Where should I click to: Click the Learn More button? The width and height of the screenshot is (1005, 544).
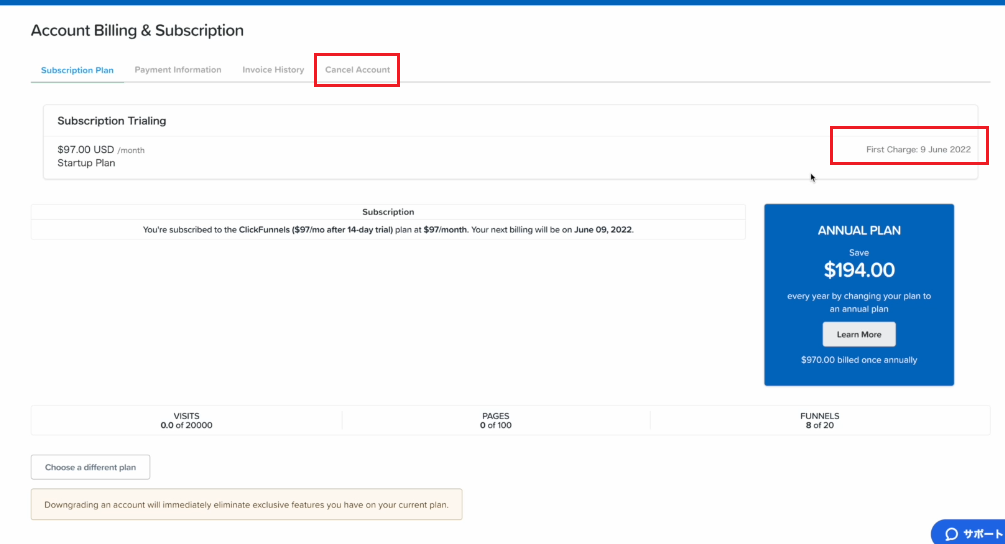coord(859,334)
